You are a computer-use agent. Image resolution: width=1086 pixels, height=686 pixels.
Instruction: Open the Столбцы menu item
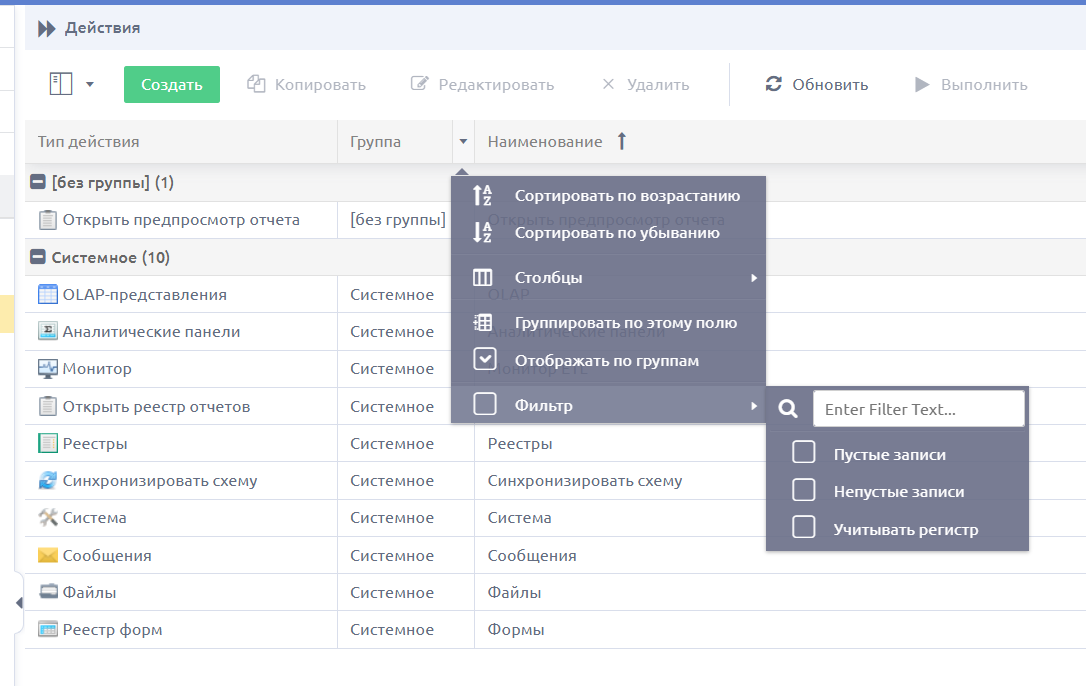(x=608, y=278)
